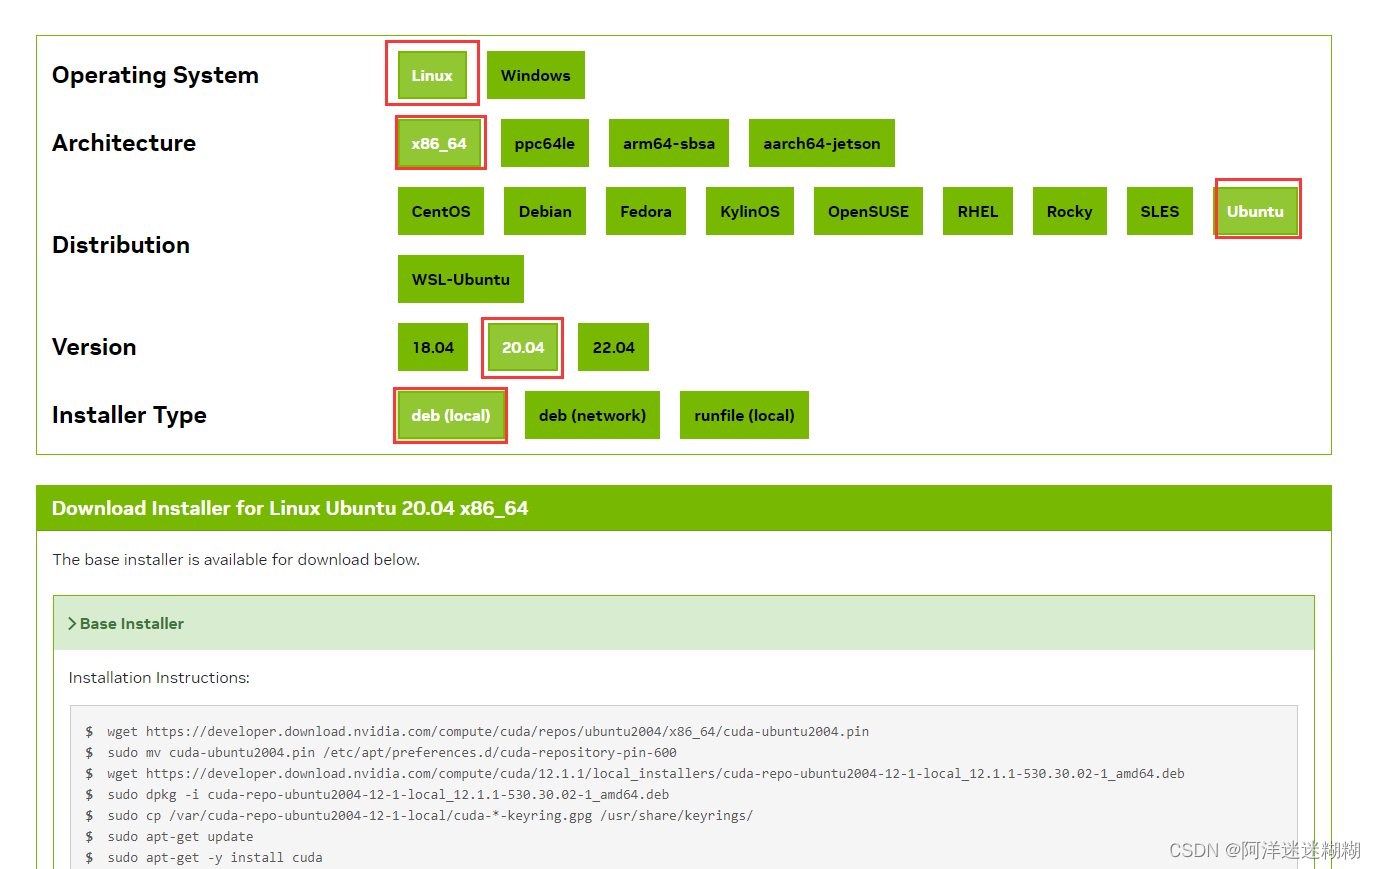The image size is (1375, 869).
Task: Click the sudo cp keyring.gpg command
Action: click(x=430, y=815)
